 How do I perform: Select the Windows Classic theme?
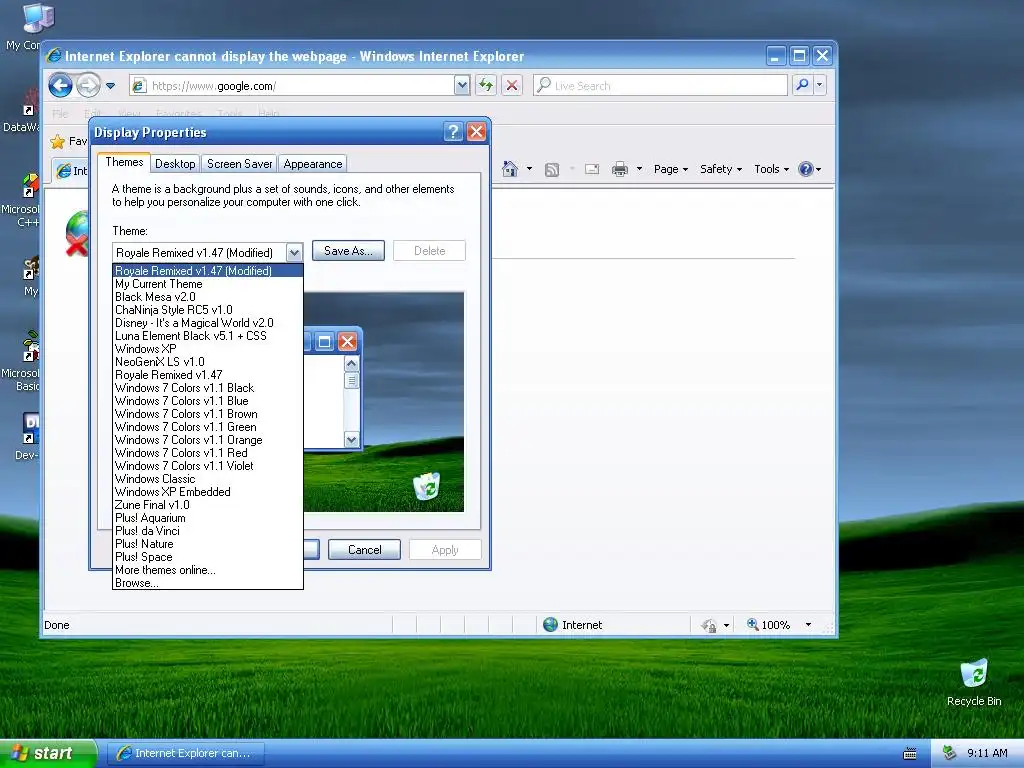[x=208, y=479]
